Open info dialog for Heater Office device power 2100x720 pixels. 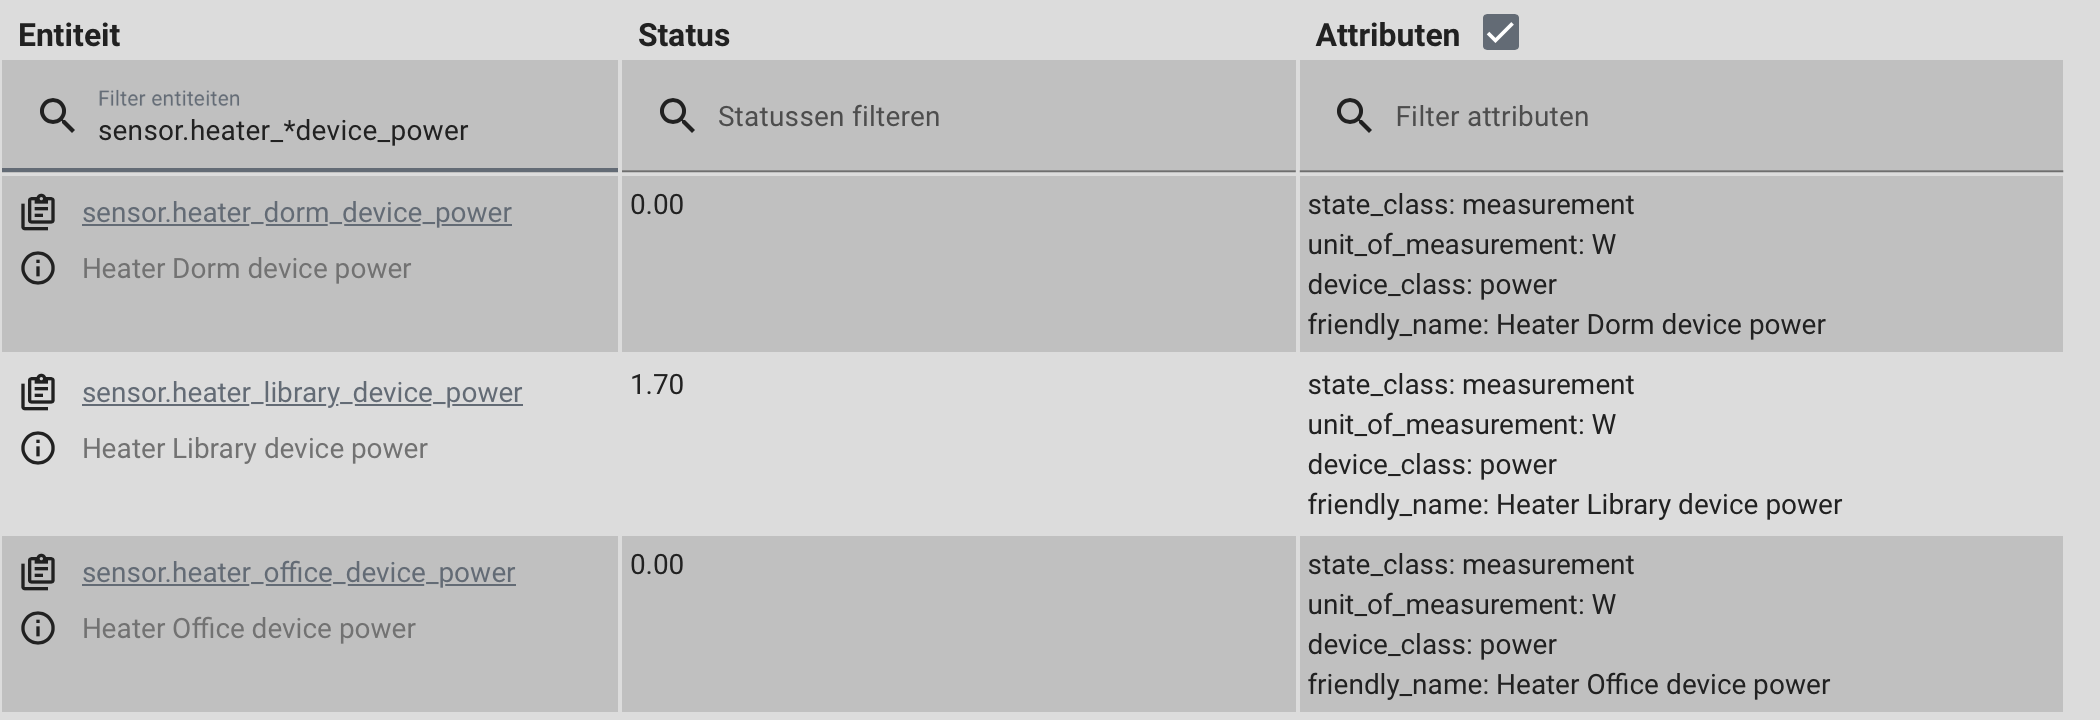[x=38, y=628]
